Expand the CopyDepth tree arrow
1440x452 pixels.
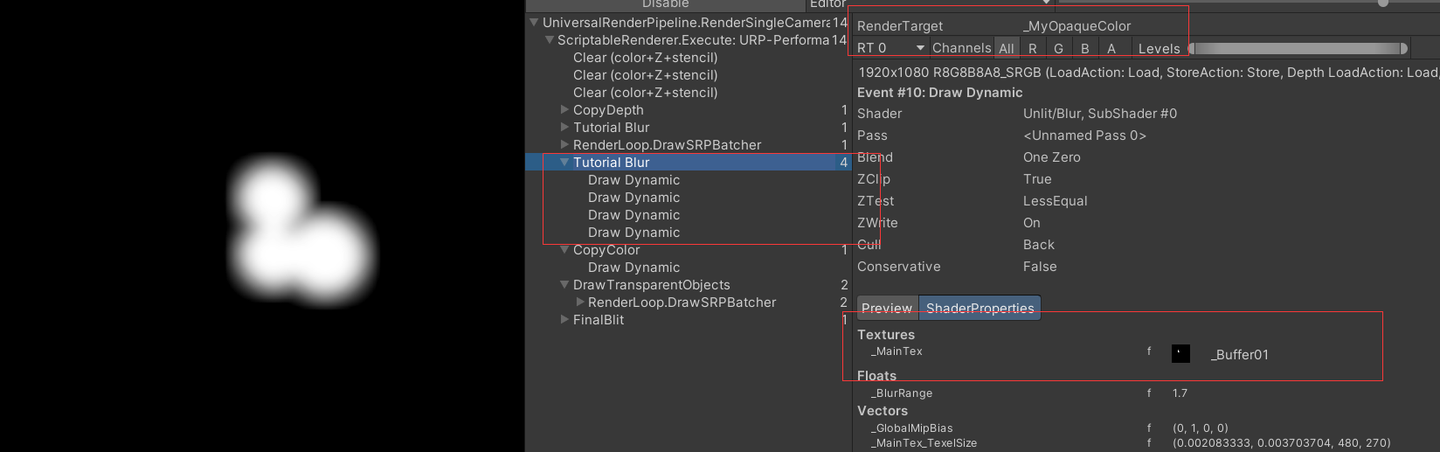(x=565, y=110)
